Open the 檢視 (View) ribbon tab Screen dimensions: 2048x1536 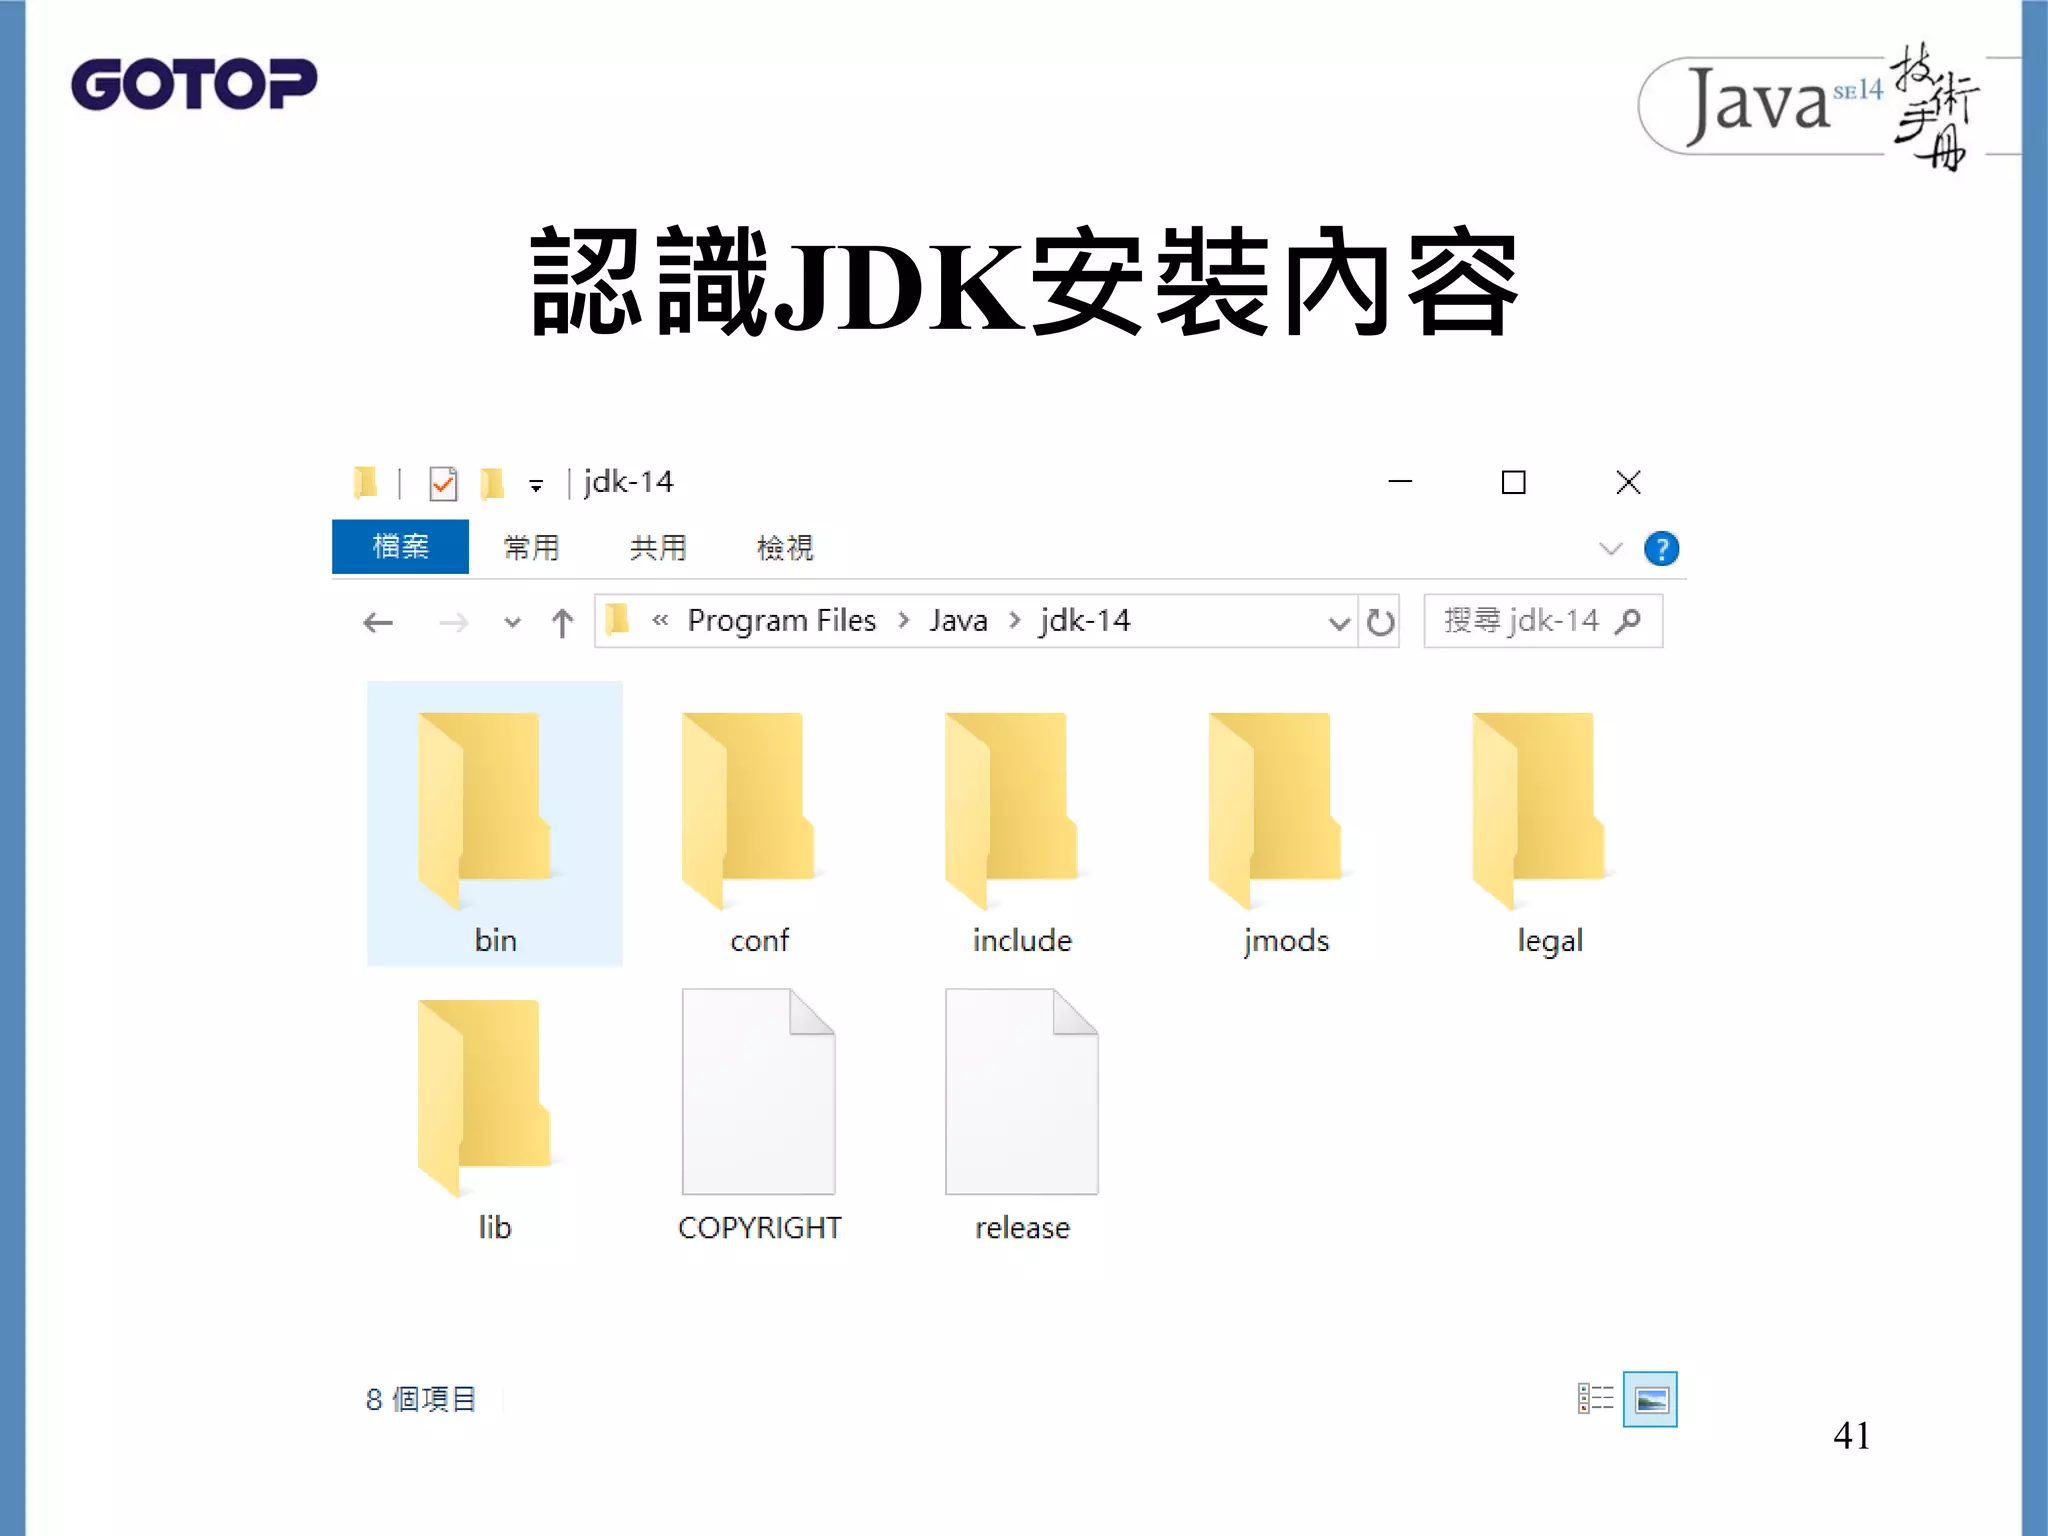point(785,547)
